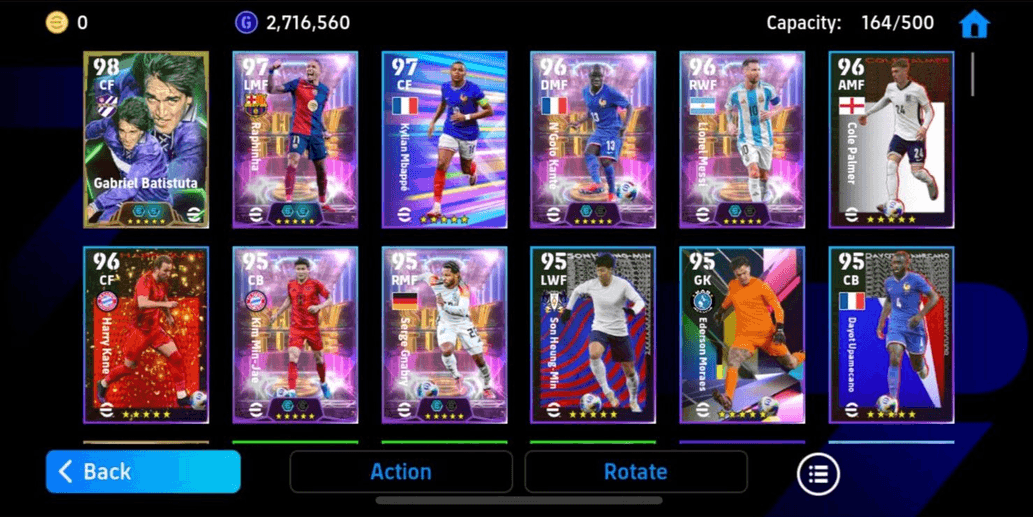Choose the Harry Kane CF card
The height and width of the screenshot is (517, 1033).
[146, 335]
